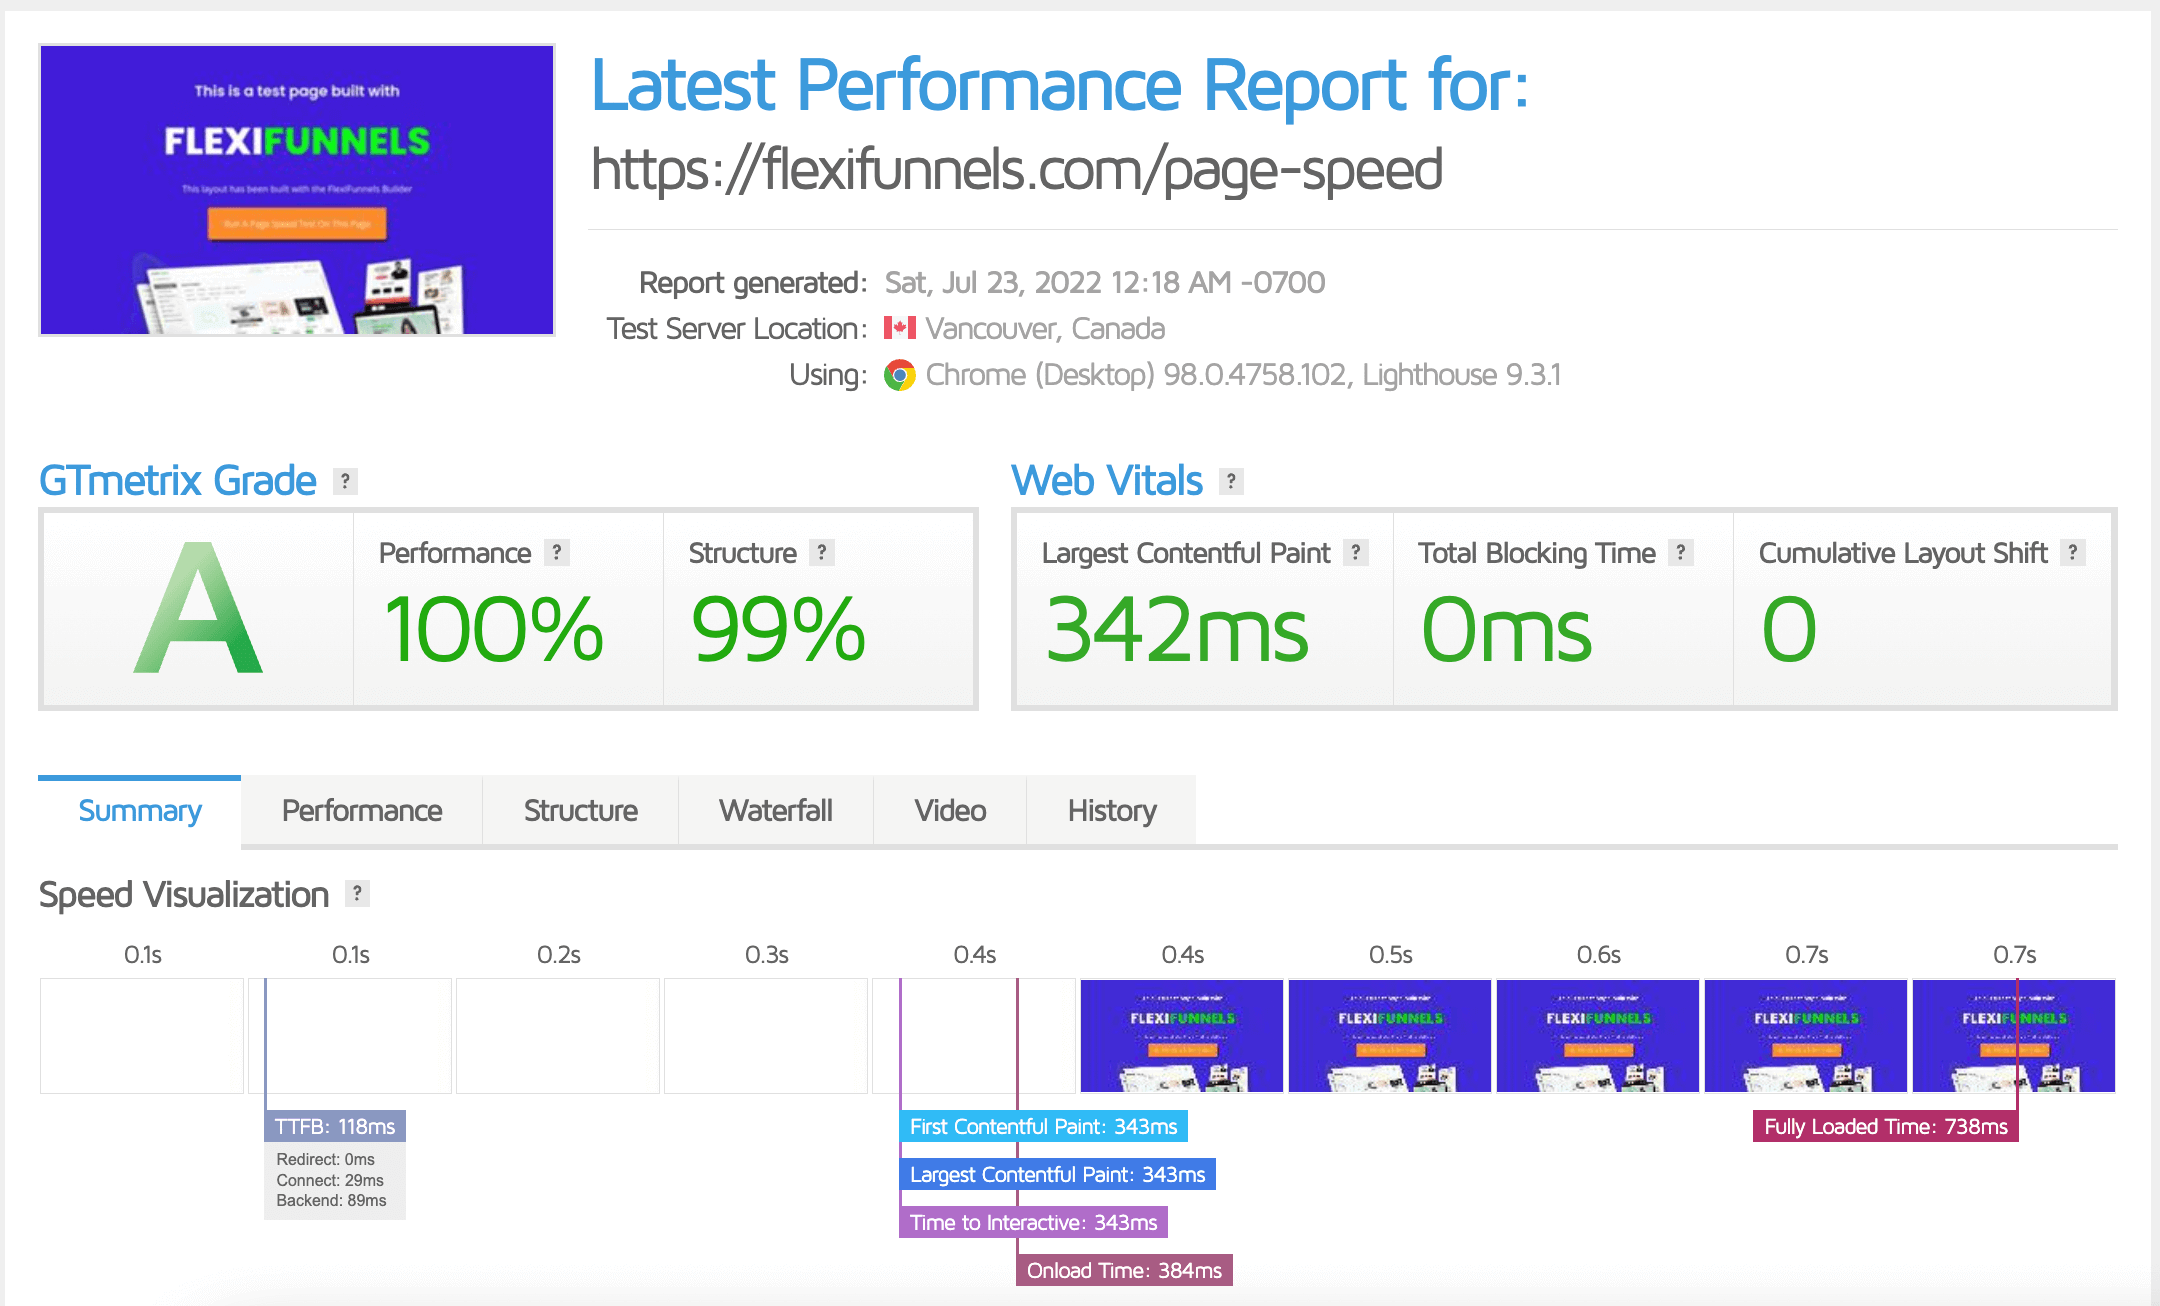The image size is (2160, 1306).
Task: Click help icon next to Web Vitals
Action: (x=1231, y=481)
